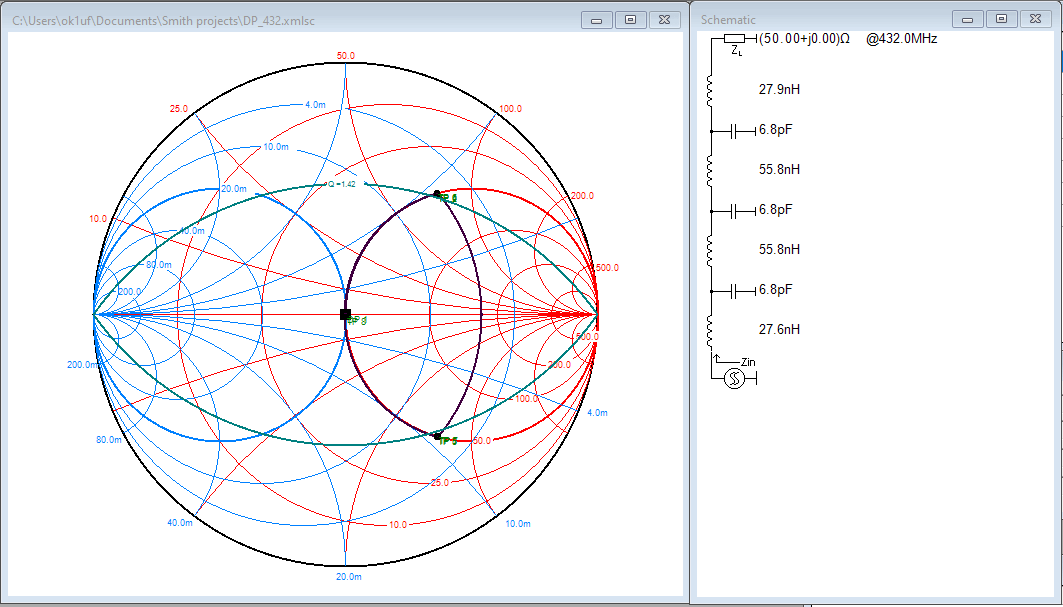Maximize the Schematic window
Screen dimensions: 1063x607
1000,19
